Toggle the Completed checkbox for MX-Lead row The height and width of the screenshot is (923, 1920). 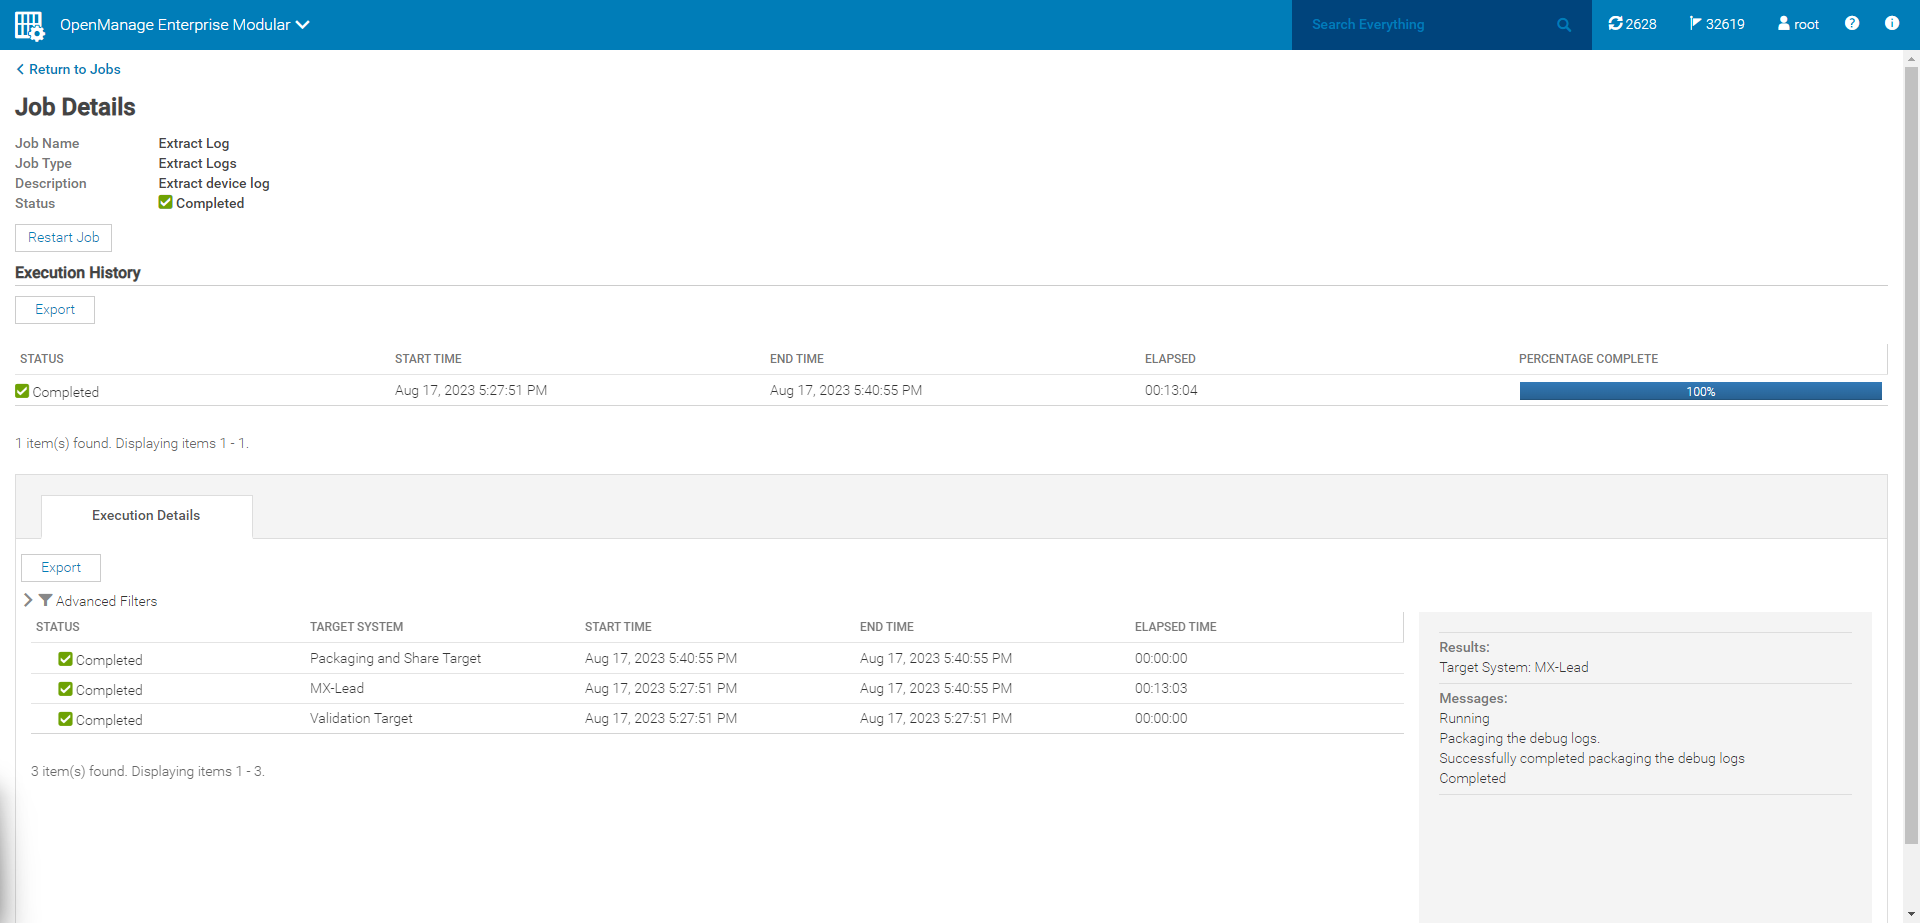click(x=65, y=688)
